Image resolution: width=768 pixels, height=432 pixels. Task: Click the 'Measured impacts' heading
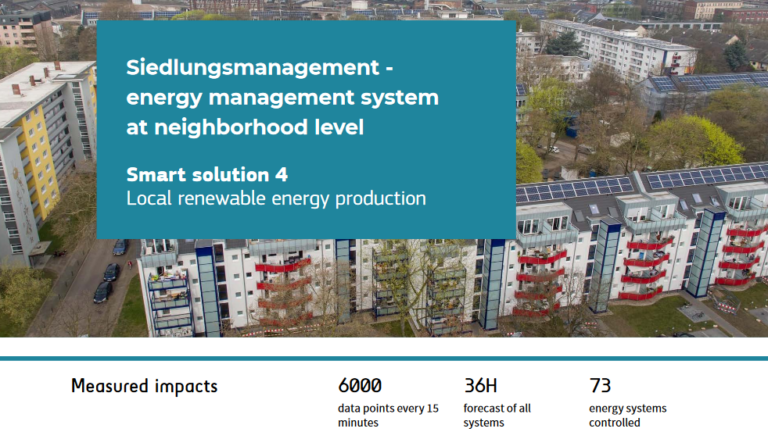point(144,386)
